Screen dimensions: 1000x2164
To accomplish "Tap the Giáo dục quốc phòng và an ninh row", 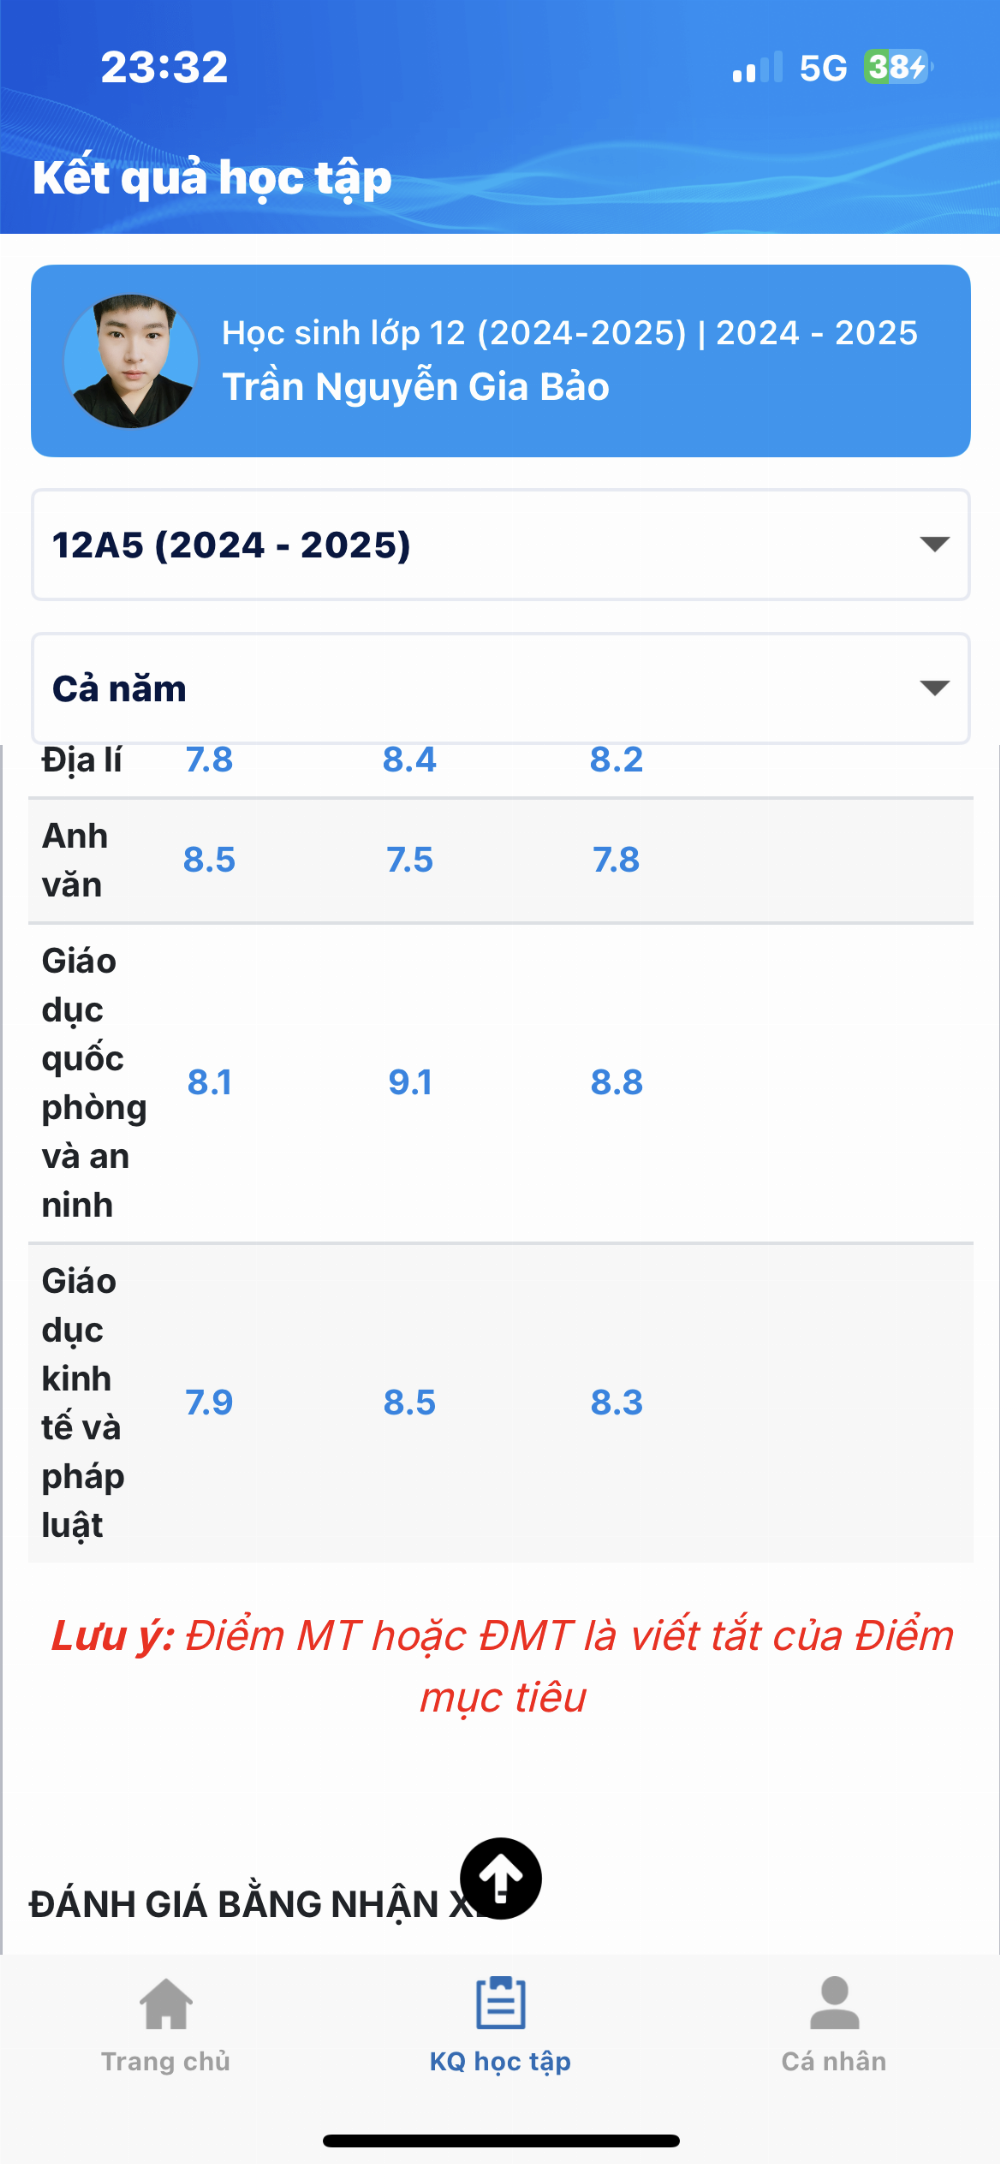I will click(x=501, y=1083).
